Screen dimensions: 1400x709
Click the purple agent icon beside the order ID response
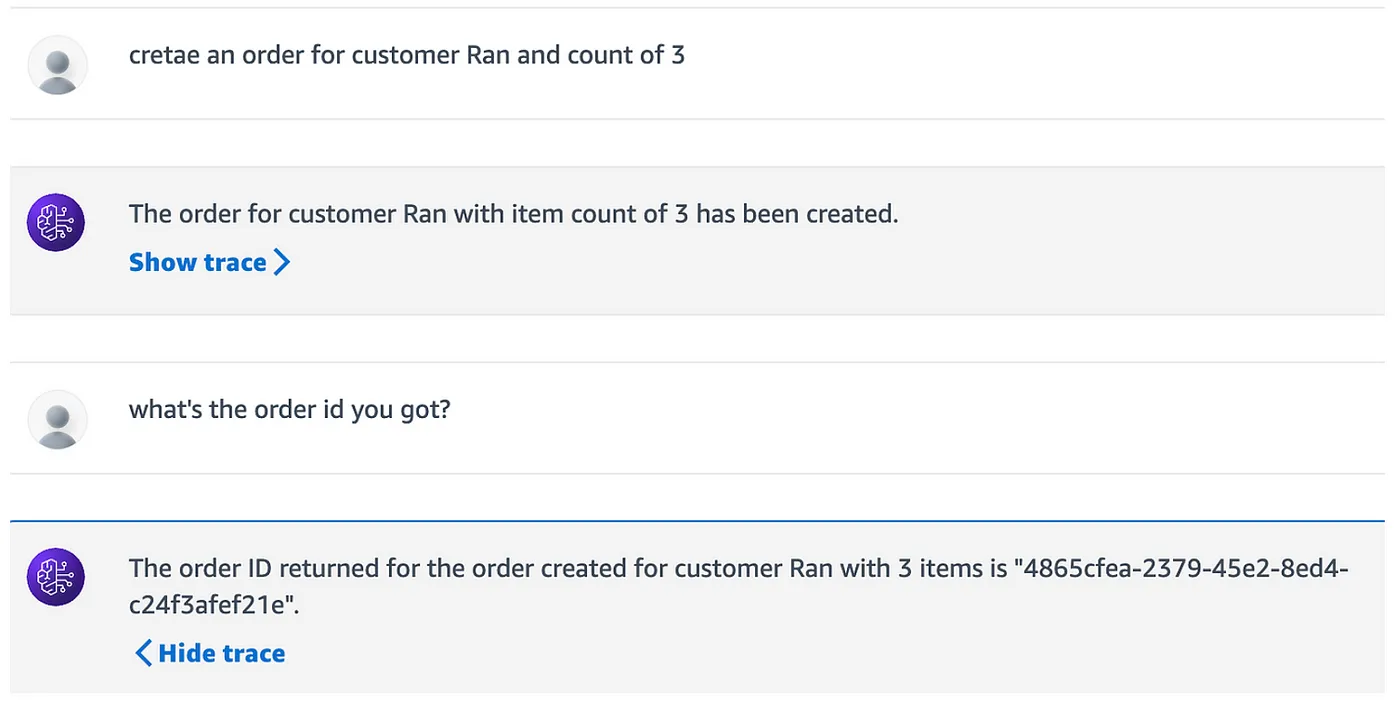[55, 577]
